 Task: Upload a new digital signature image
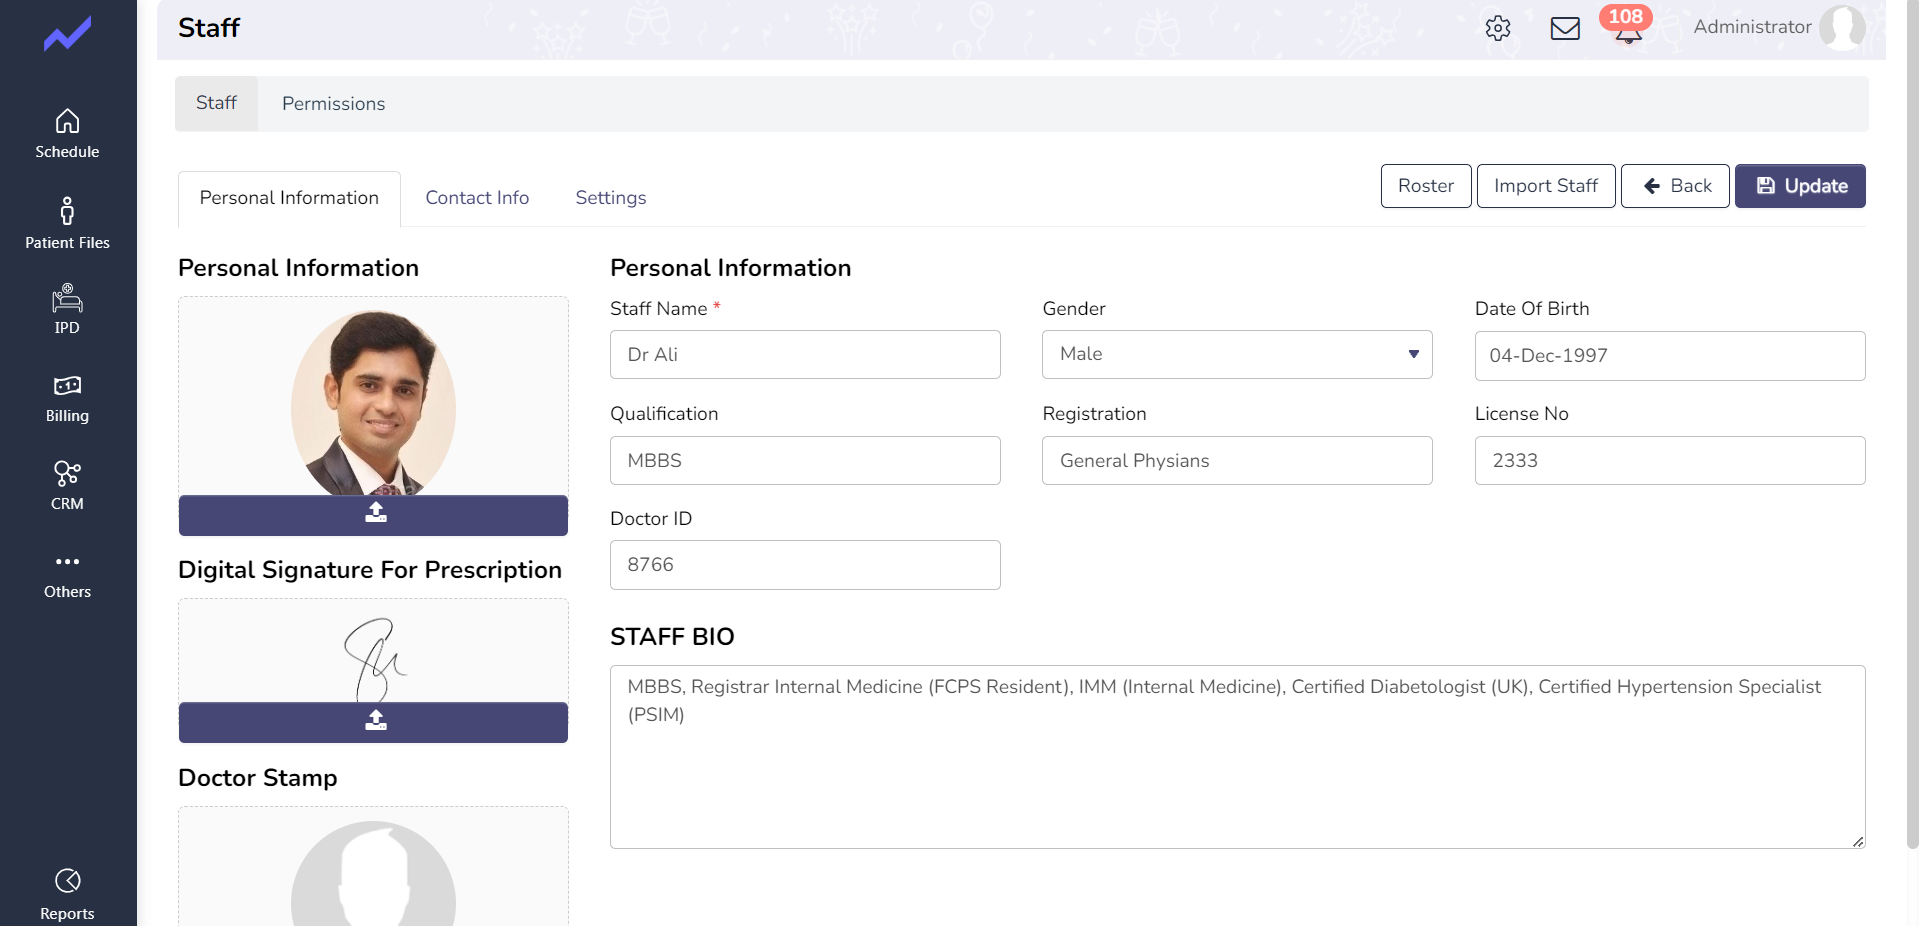[373, 722]
